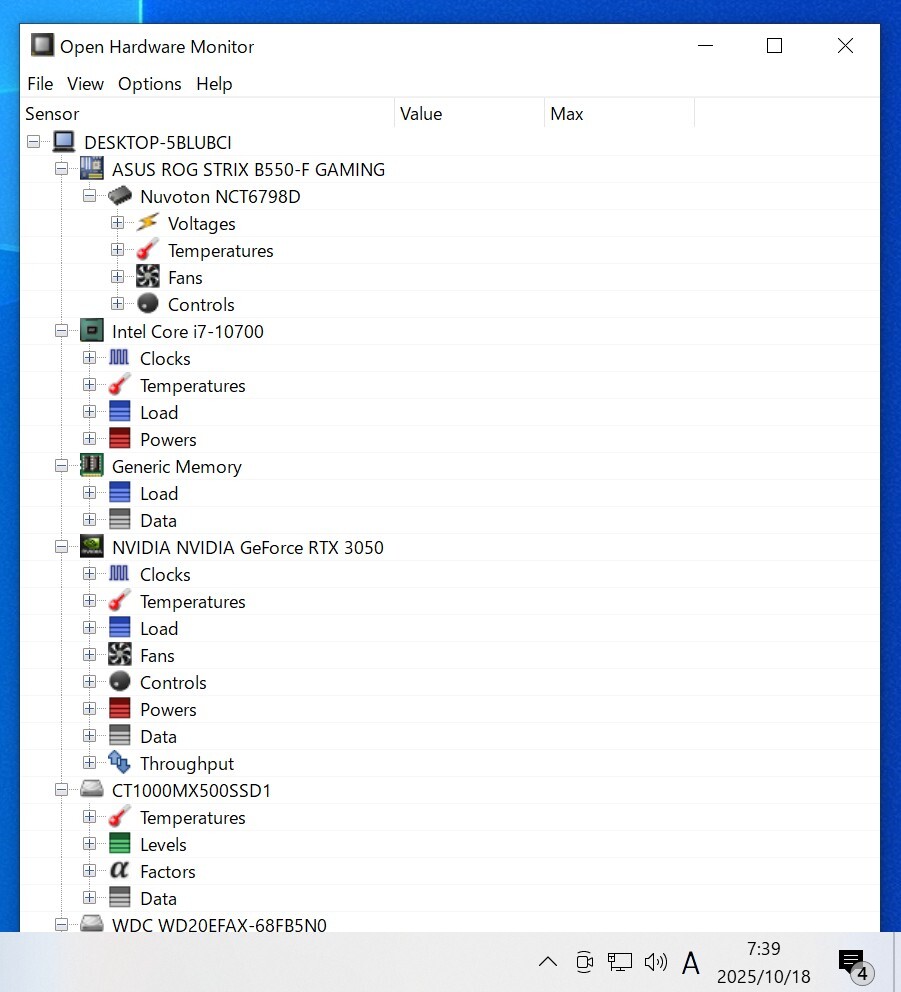This screenshot has height=992, width=901.
Task: Collapse the Intel Core i7-10700 node
Action: 61,331
